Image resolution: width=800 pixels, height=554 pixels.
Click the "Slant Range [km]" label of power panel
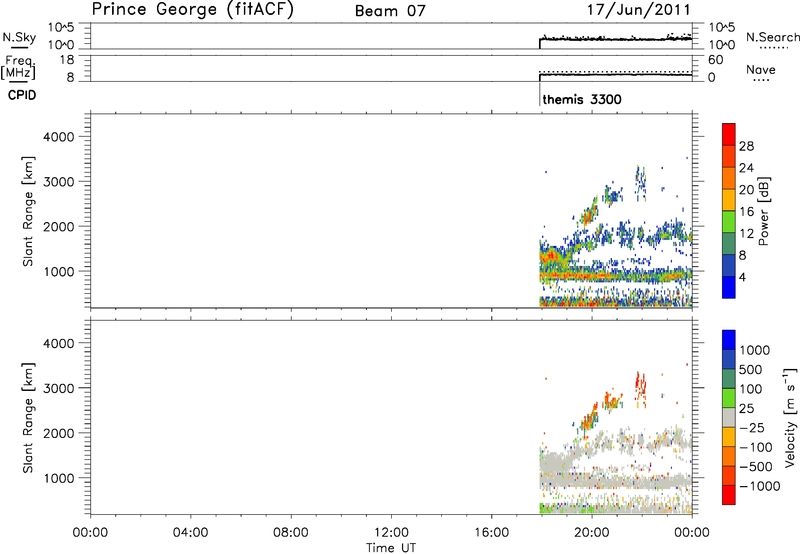pyautogui.click(x=28, y=211)
